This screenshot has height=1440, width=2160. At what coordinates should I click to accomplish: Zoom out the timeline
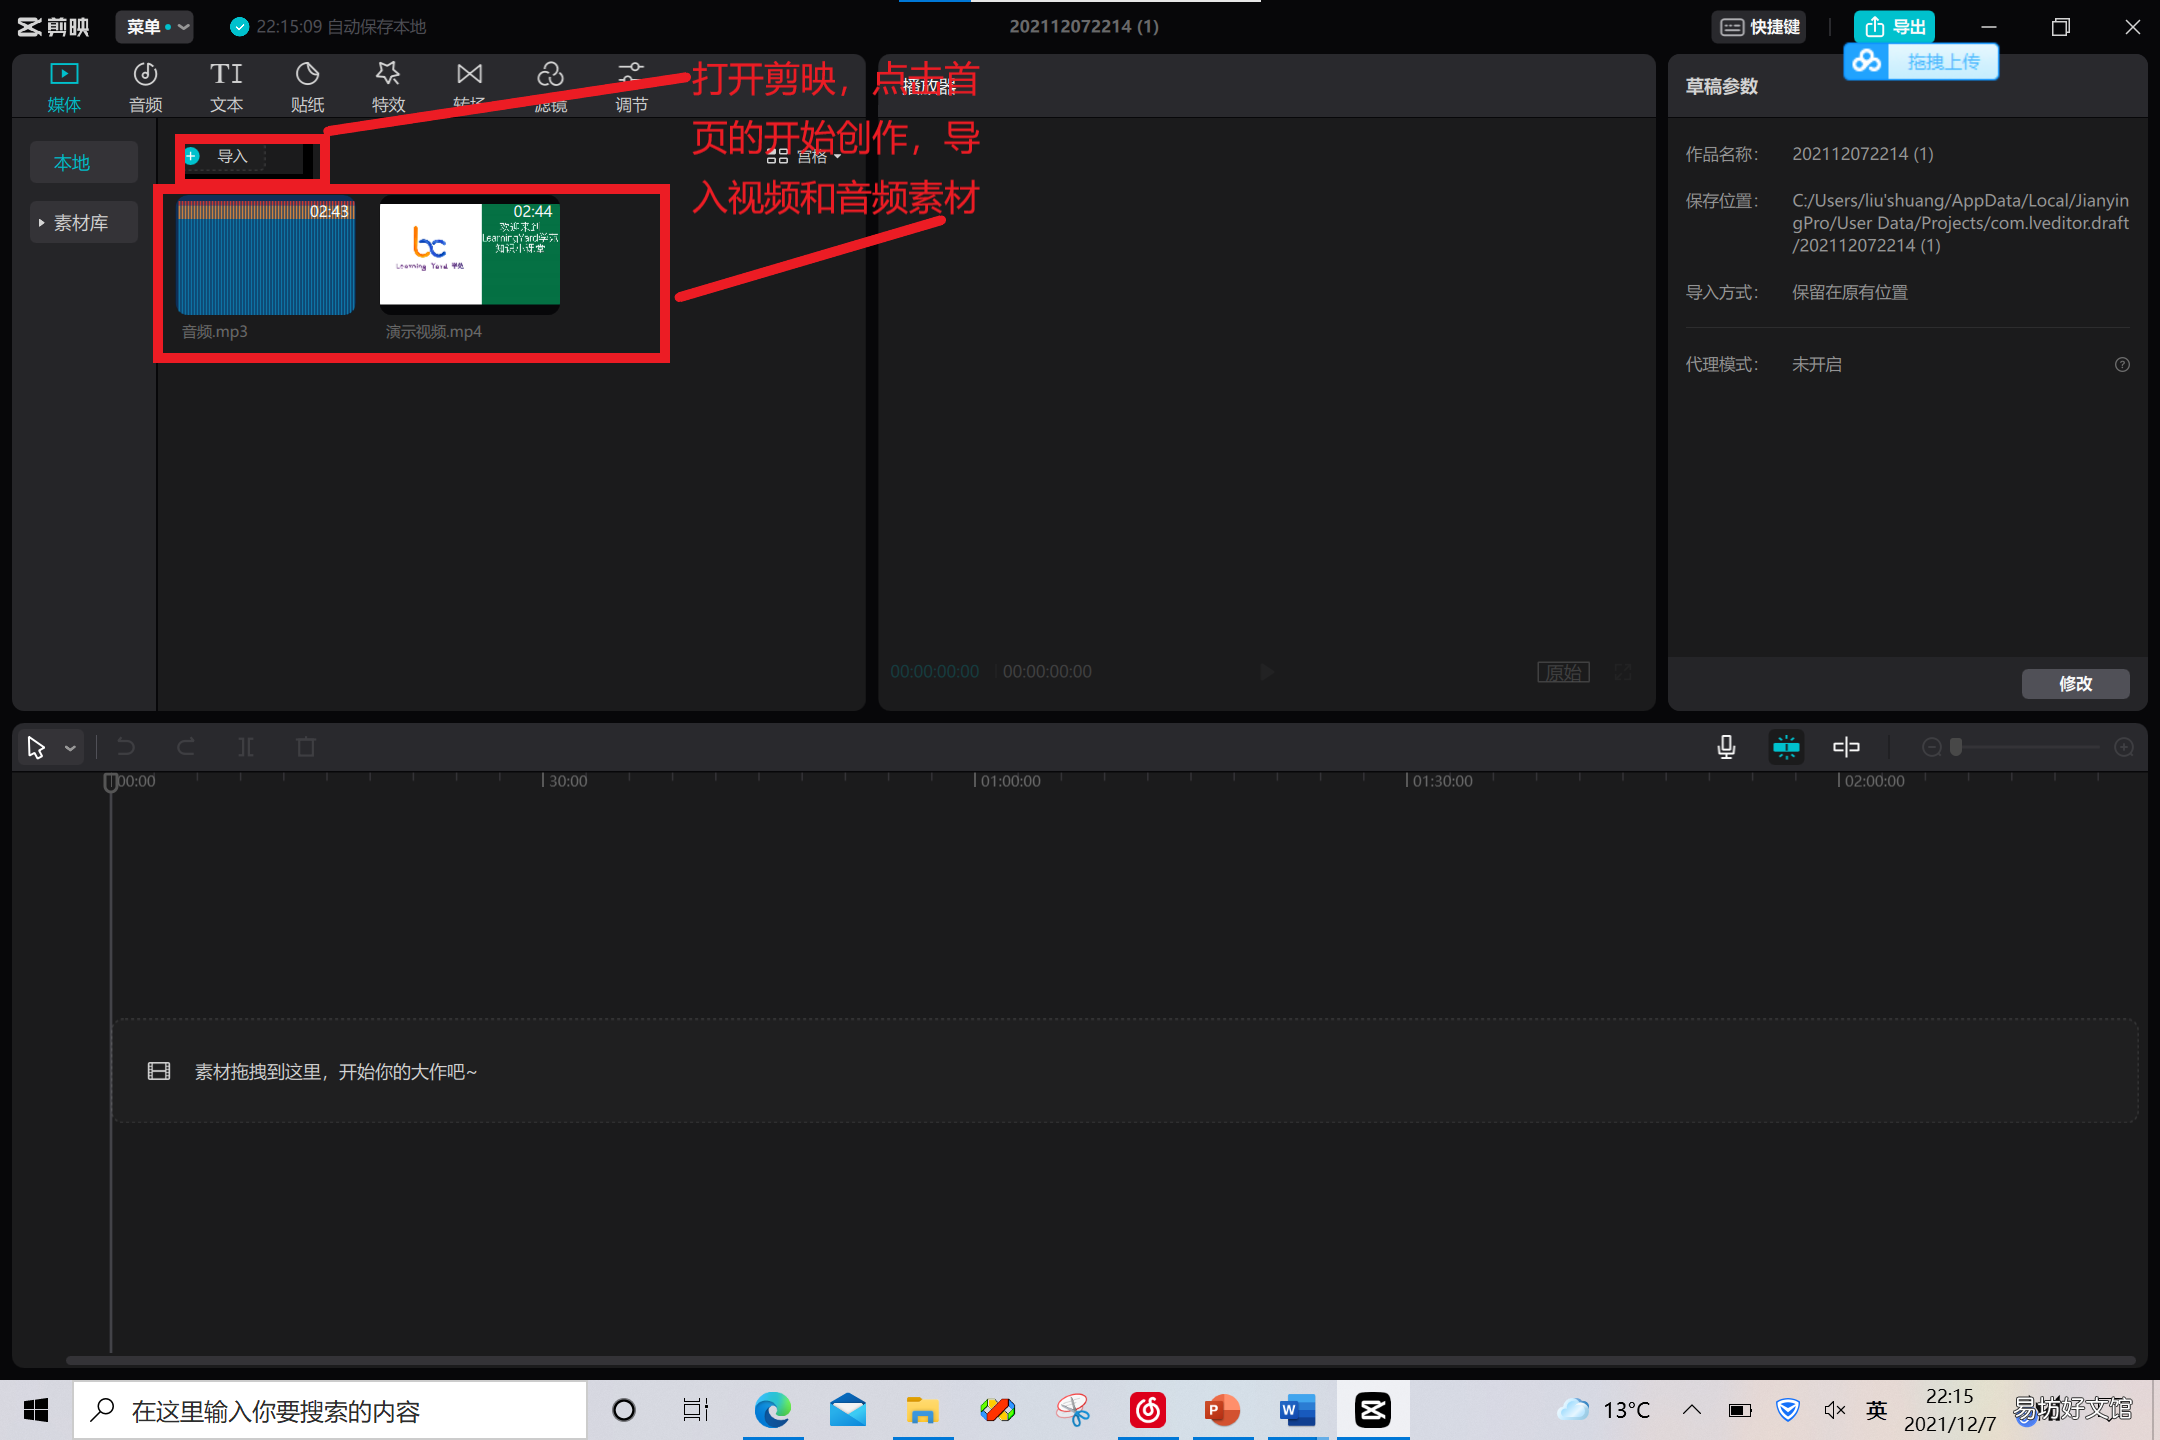tap(1932, 747)
